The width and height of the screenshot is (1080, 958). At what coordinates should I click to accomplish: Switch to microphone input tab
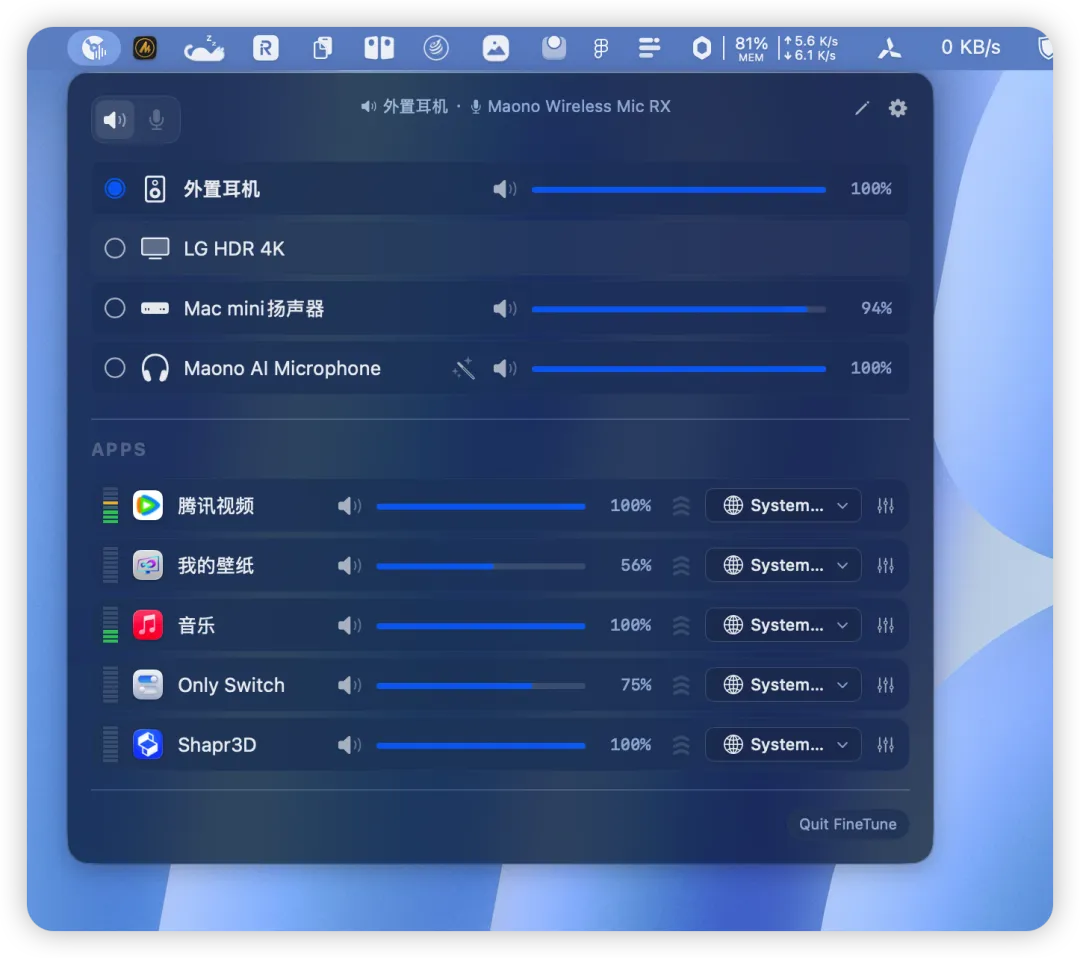pyautogui.click(x=156, y=120)
